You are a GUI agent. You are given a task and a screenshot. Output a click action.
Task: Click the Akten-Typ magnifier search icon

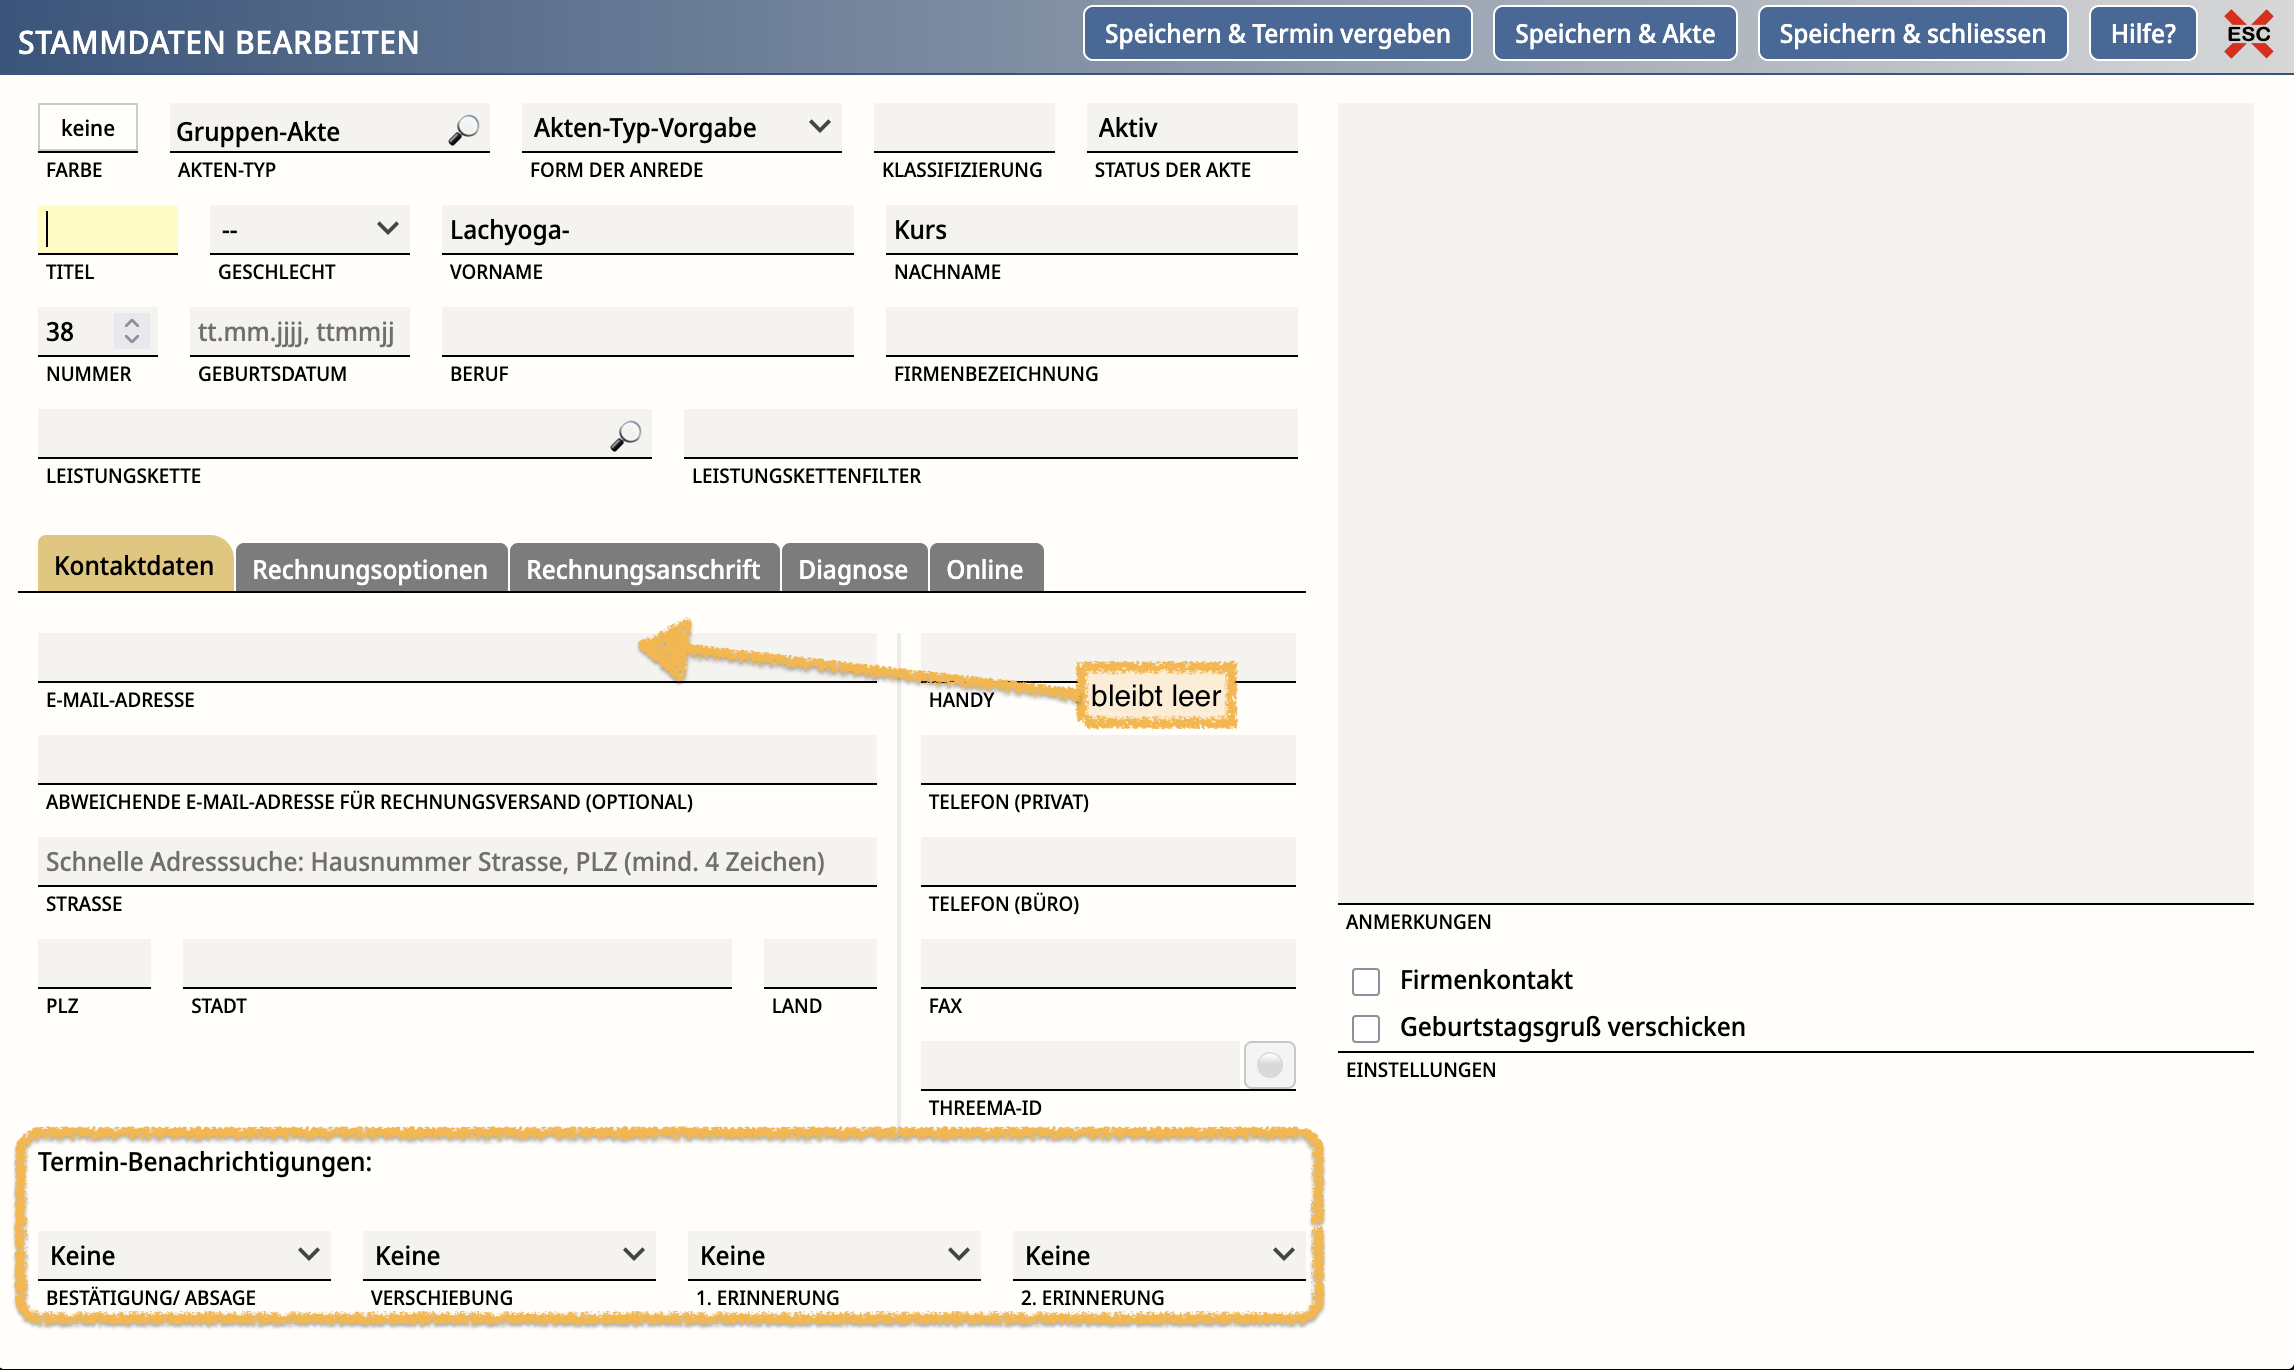point(463,130)
